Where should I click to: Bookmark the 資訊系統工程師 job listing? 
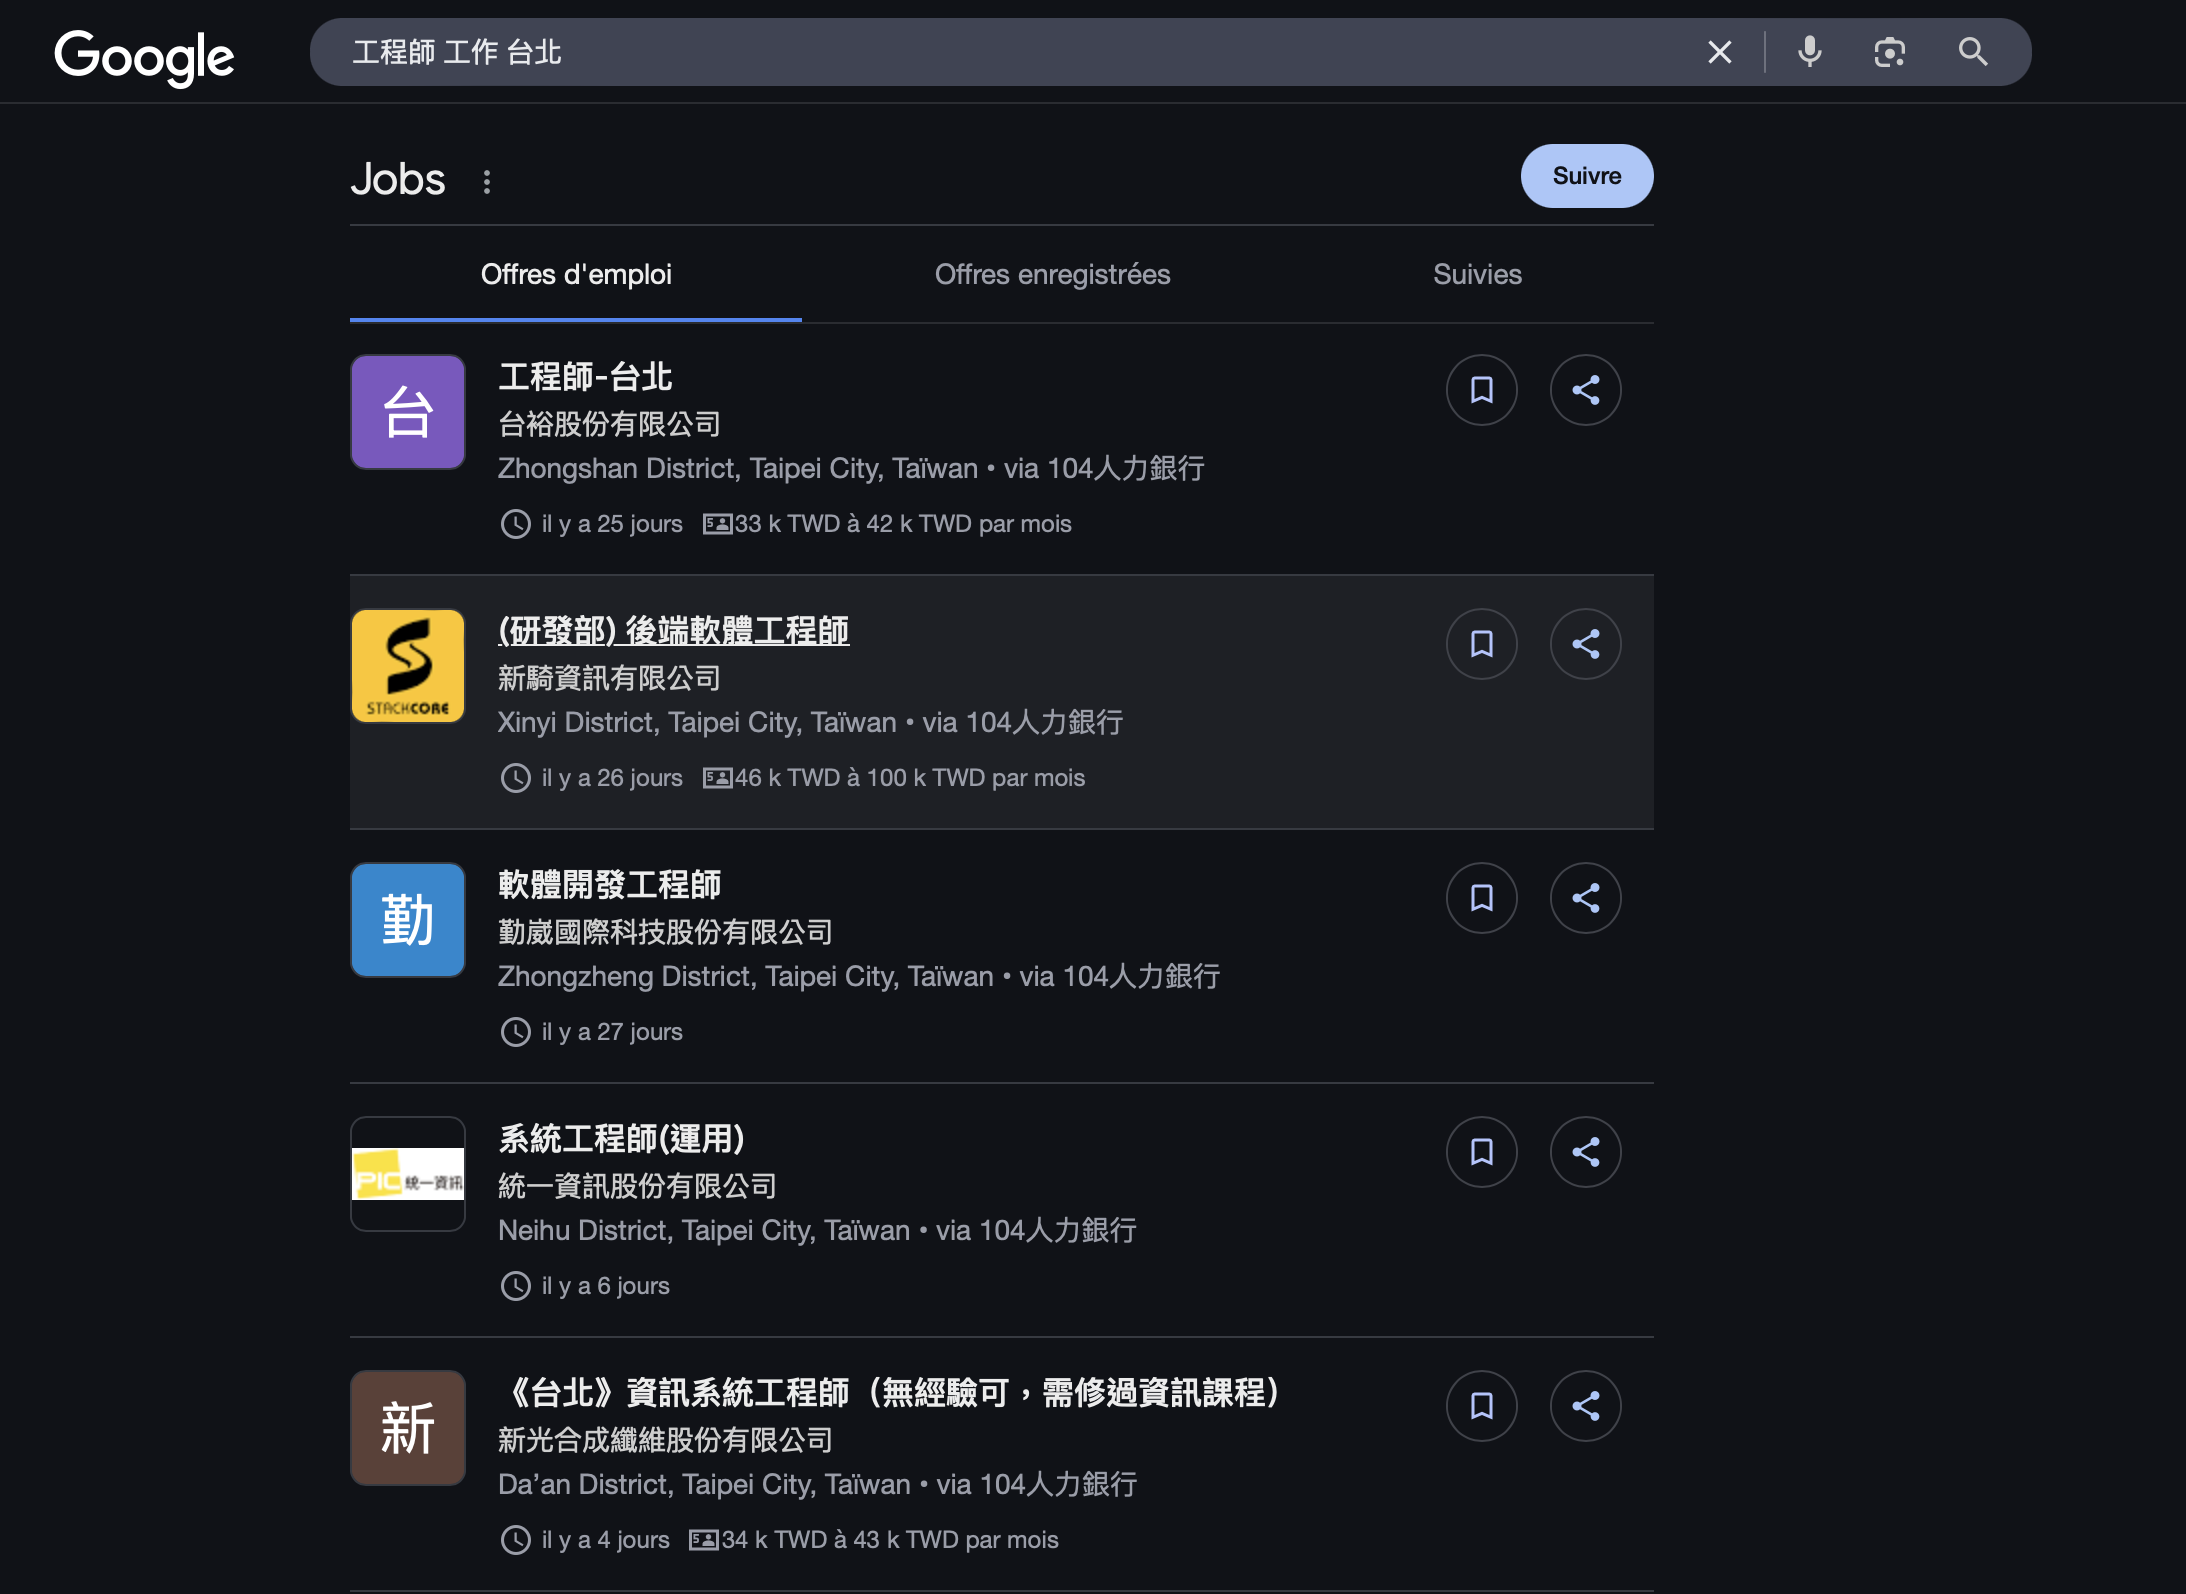[x=1481, y=1406]
